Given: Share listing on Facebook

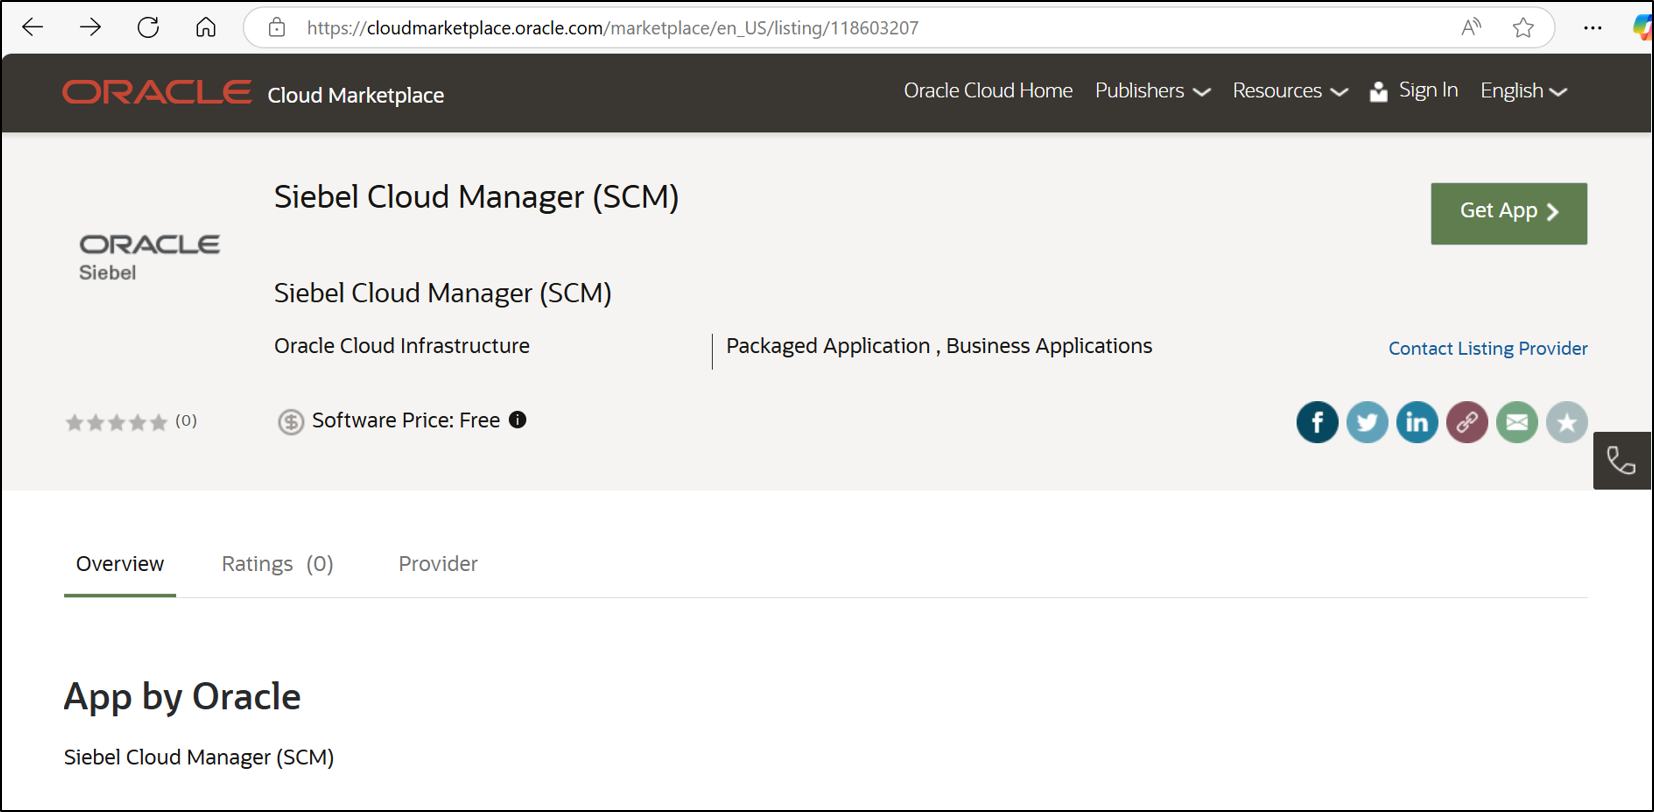Looking at the screenshot, I should pyautogui.click(x=1317, y=422).
